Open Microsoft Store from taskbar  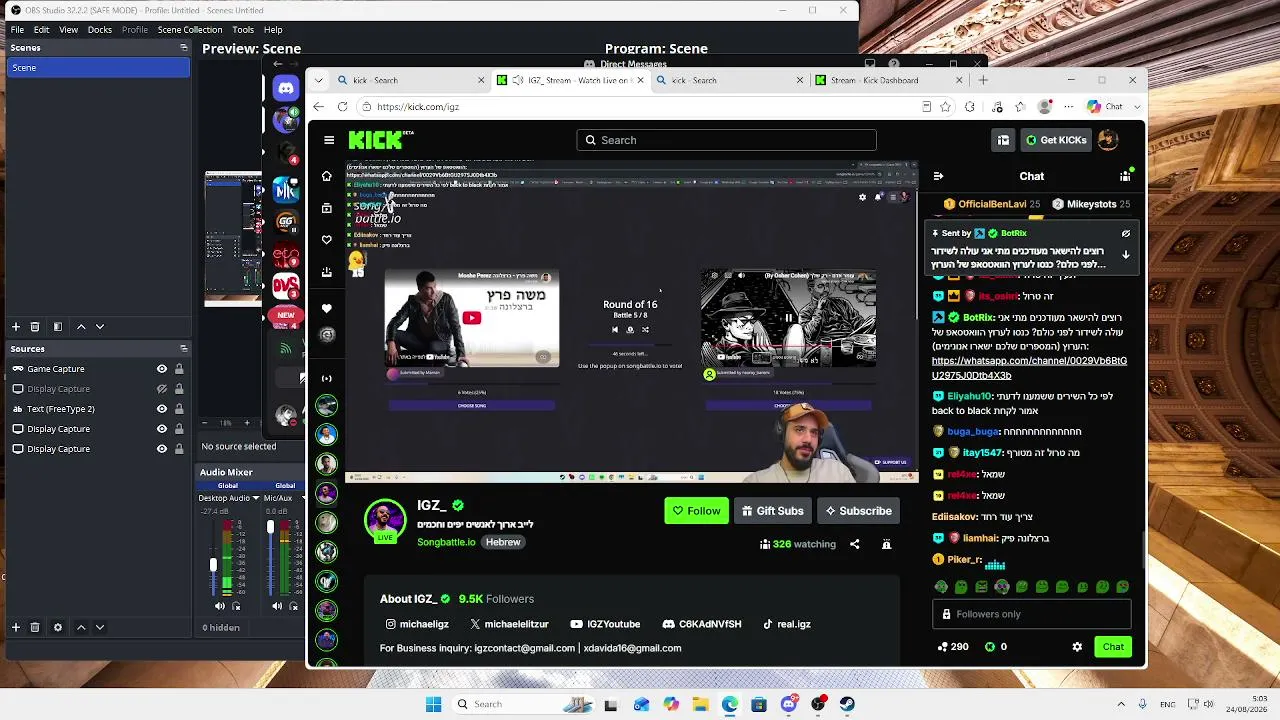click(x=759, y=704)
